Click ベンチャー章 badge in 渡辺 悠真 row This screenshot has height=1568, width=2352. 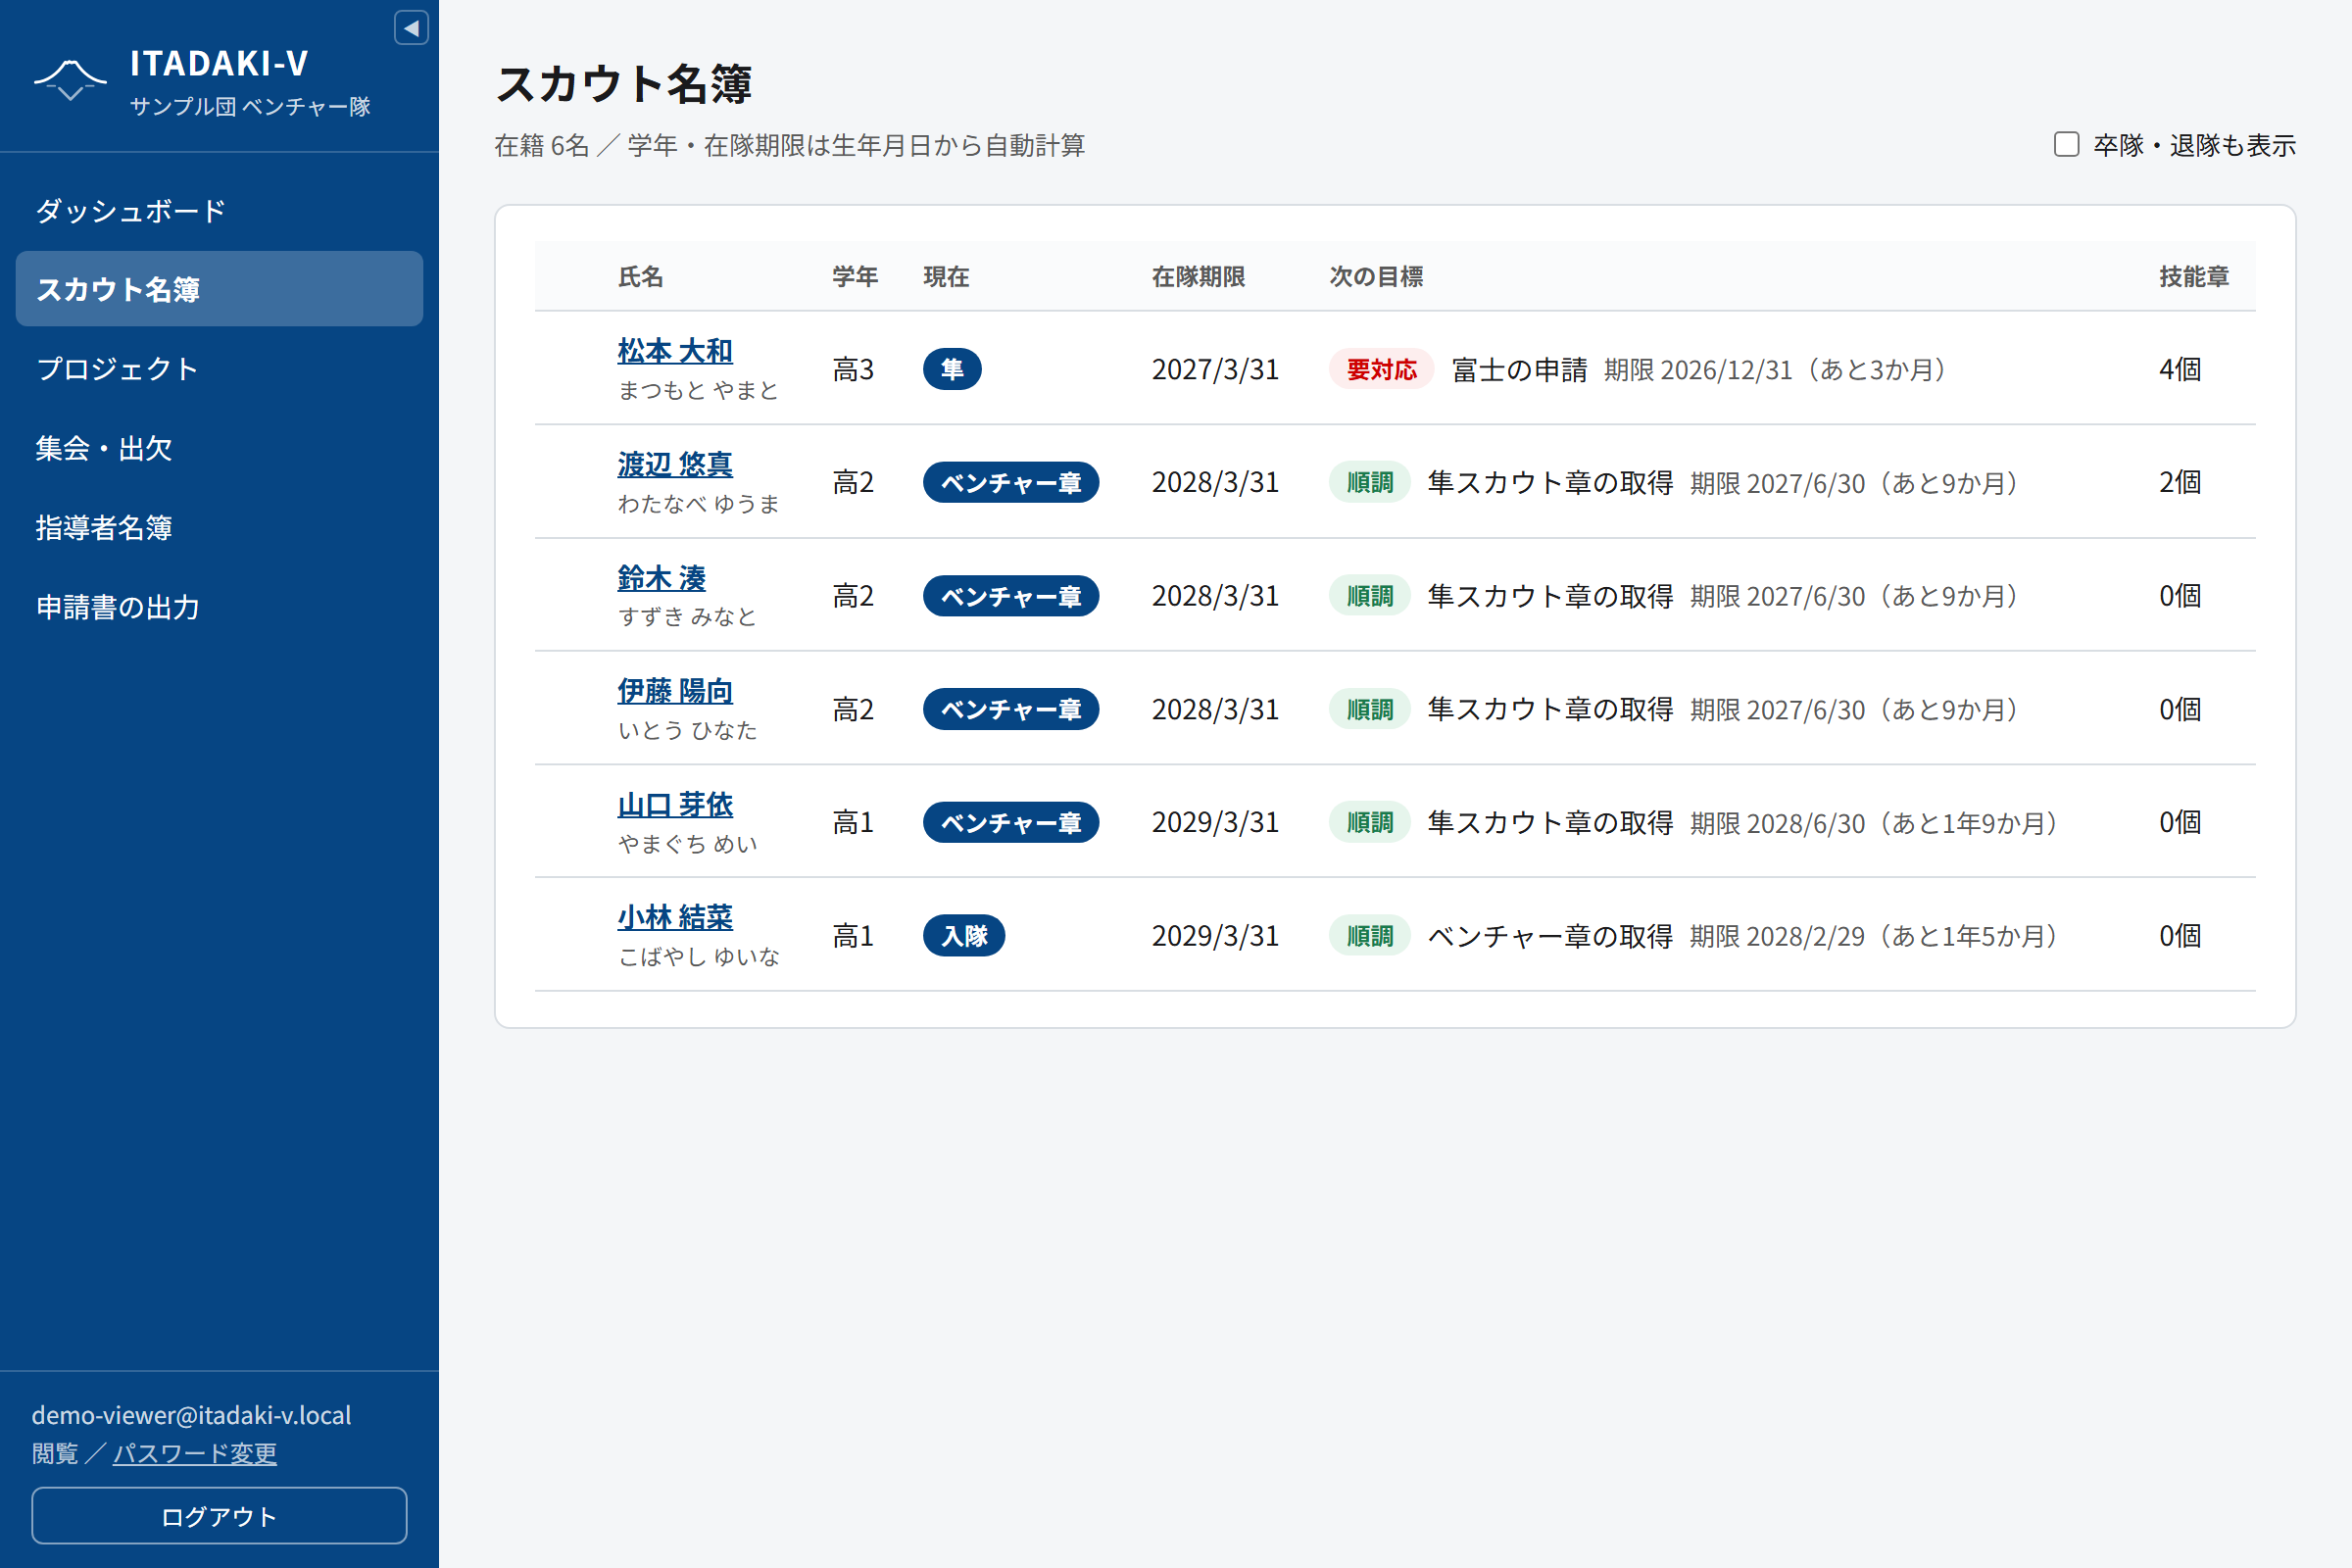[x=1011, y=483]
